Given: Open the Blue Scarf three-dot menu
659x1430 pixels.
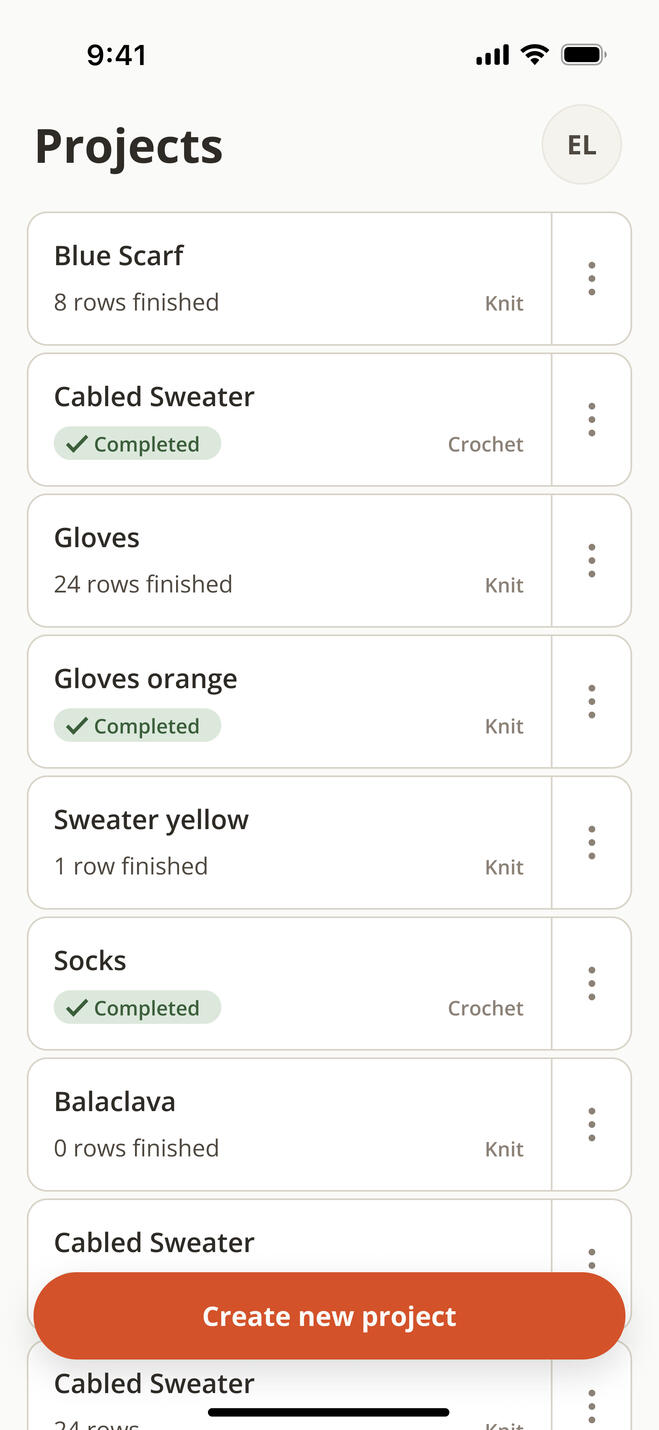Looking at the screenshot, I should pyautogui.click(x=591, y=279).
